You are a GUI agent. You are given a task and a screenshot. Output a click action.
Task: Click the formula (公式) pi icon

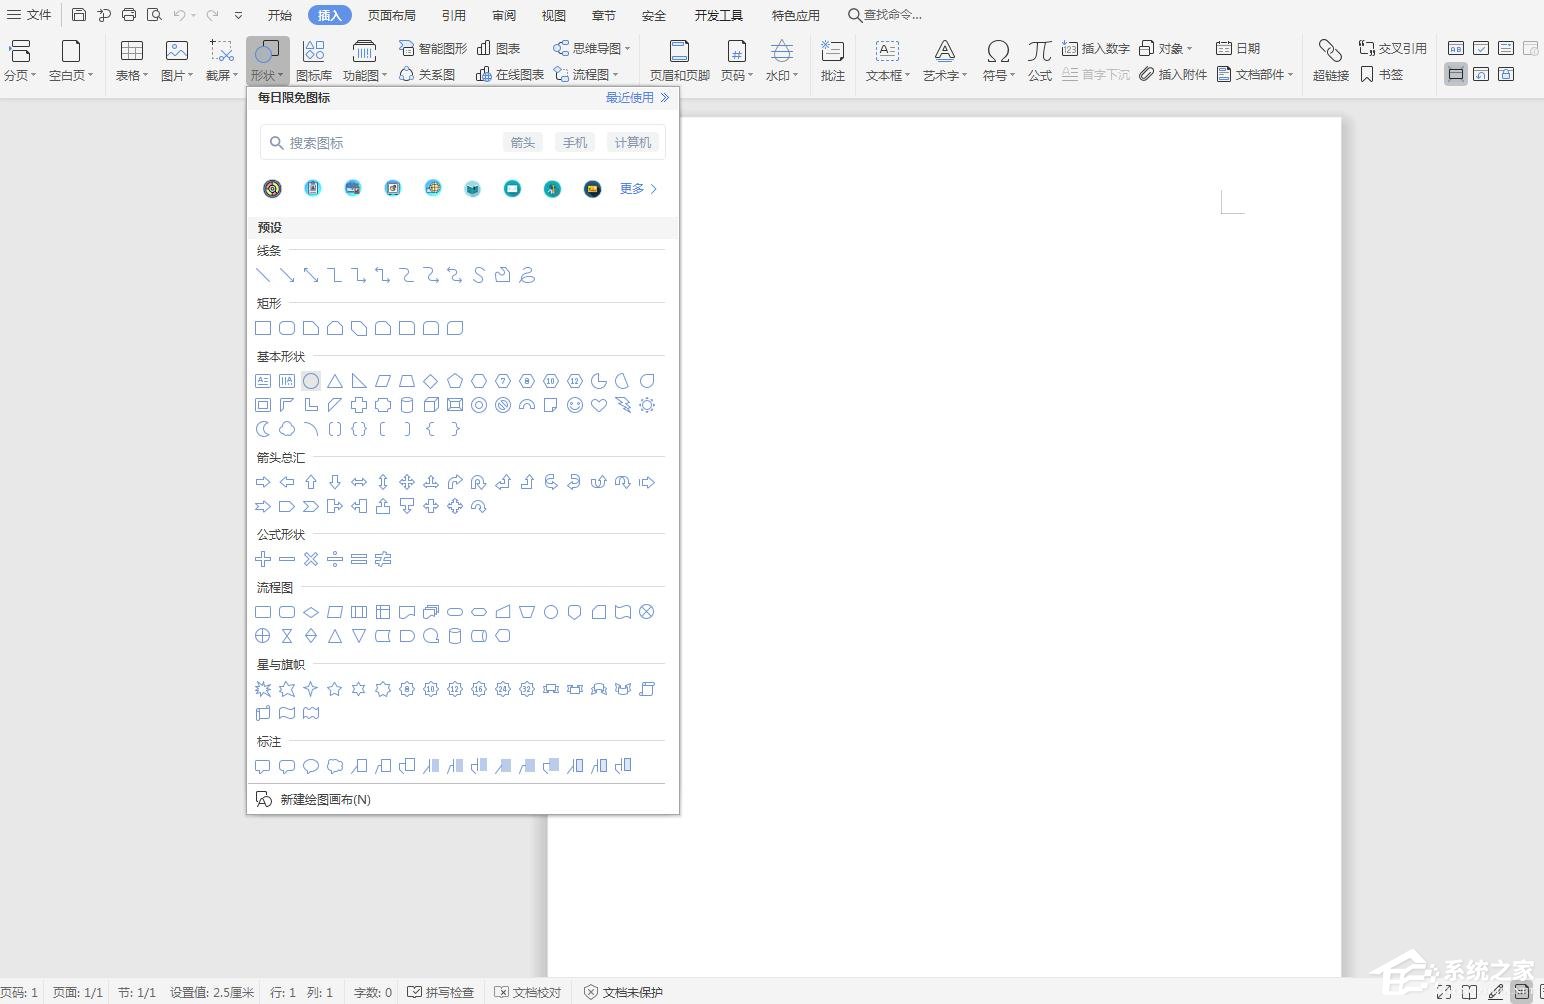(1040, 59)
